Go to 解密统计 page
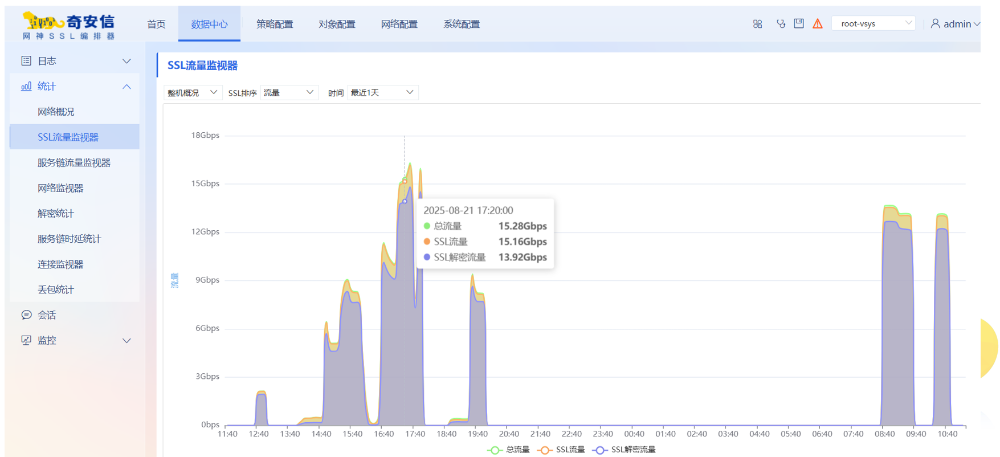This screenshot has height=457, width=1000. coord(56,213)
